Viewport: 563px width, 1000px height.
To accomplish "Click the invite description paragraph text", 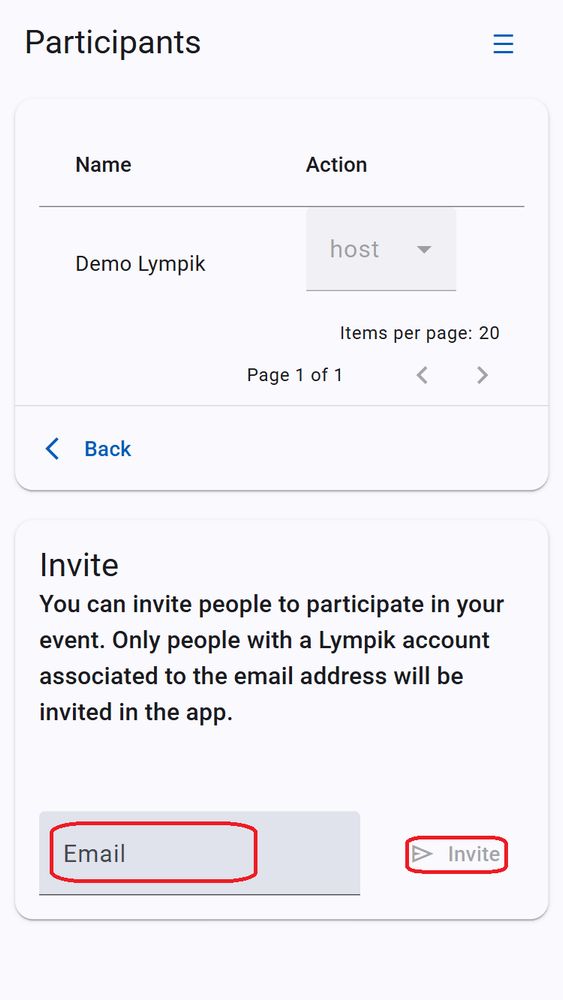I will (272, 658).
